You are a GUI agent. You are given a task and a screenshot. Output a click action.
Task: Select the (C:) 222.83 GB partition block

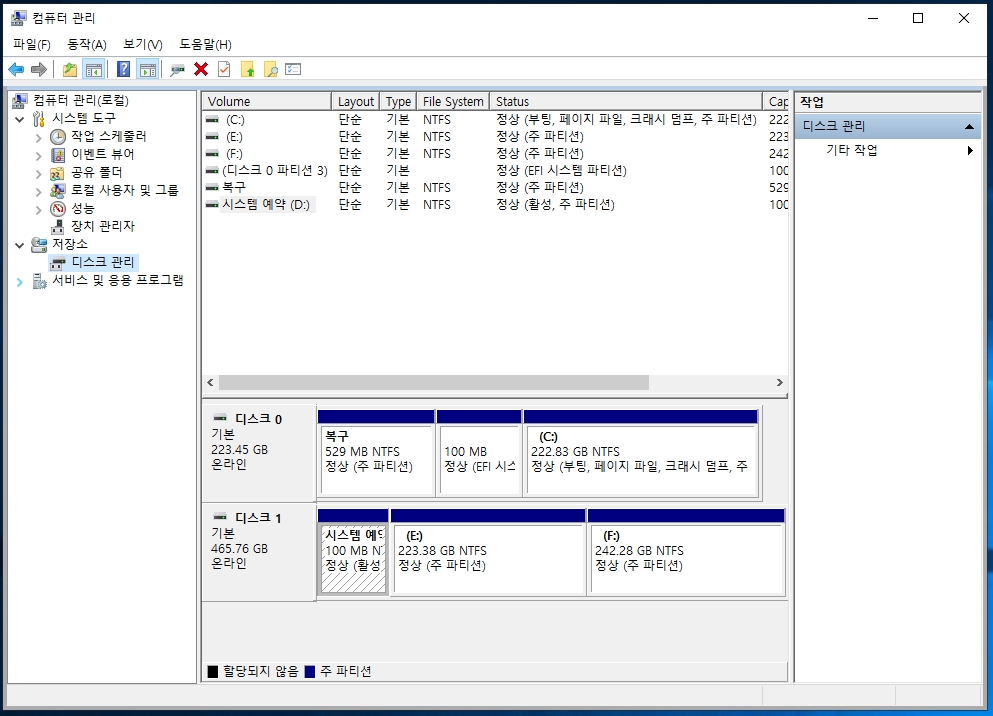641,453
